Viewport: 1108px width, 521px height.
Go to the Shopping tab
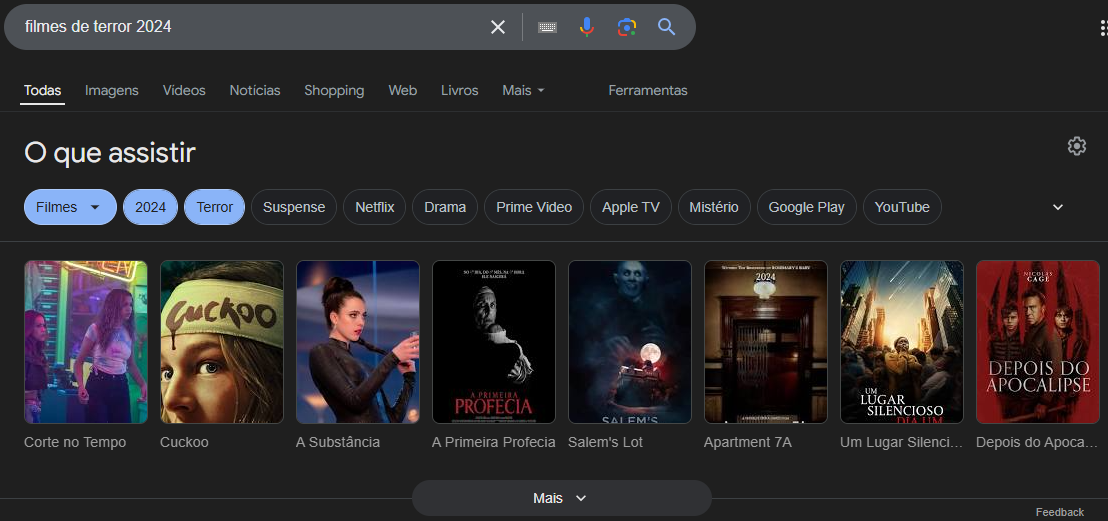coord(334,90)
